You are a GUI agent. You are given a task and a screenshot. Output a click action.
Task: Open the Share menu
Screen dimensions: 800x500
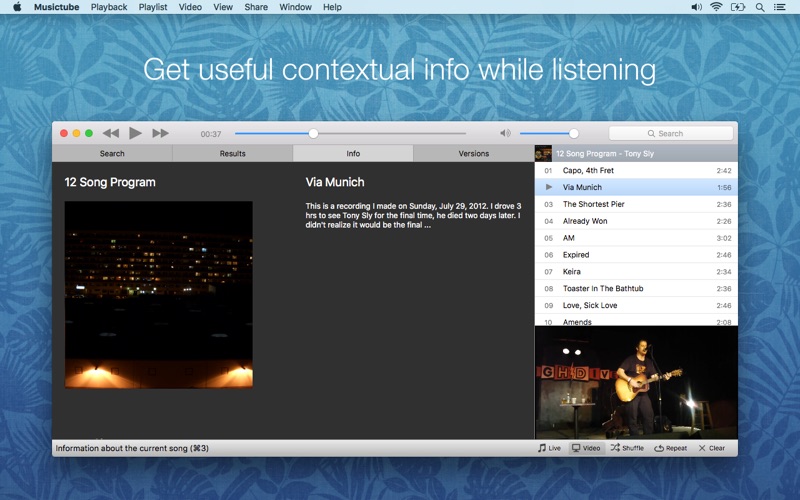coord(256,7)
